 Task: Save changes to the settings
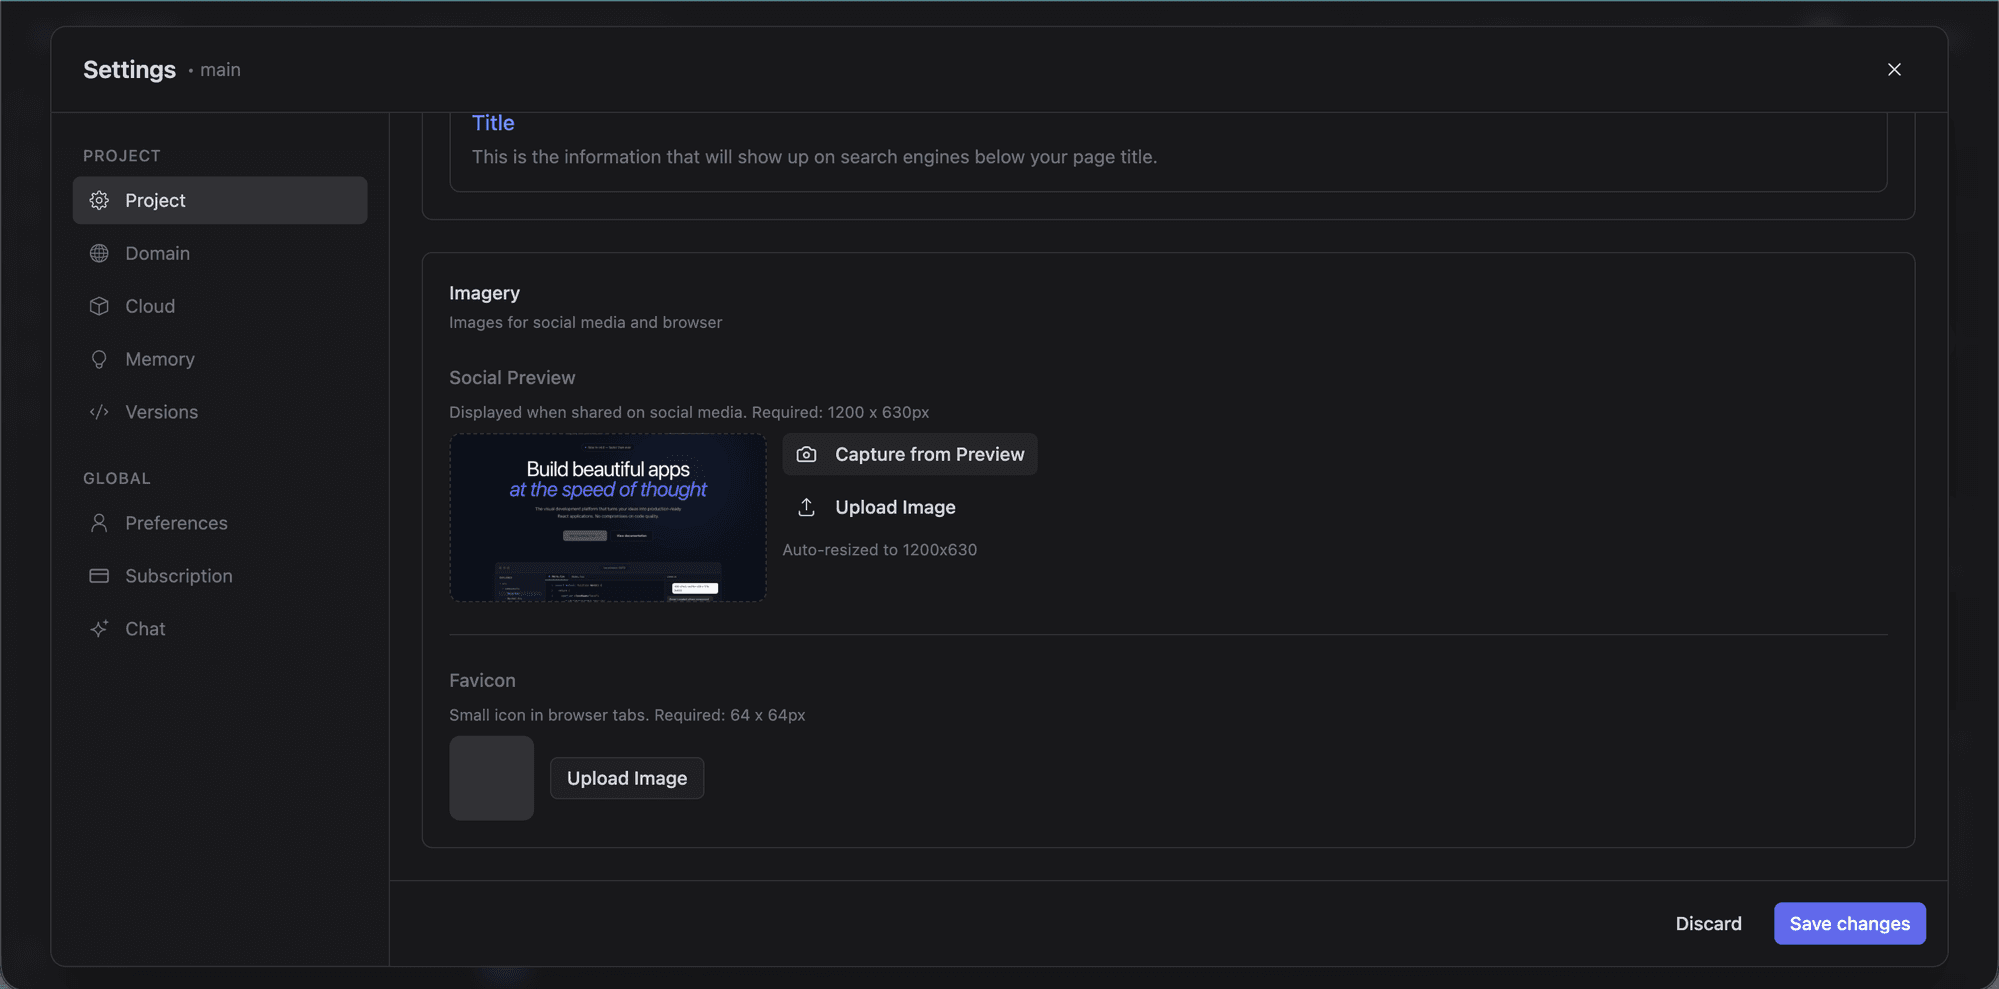coord(1850,924)
